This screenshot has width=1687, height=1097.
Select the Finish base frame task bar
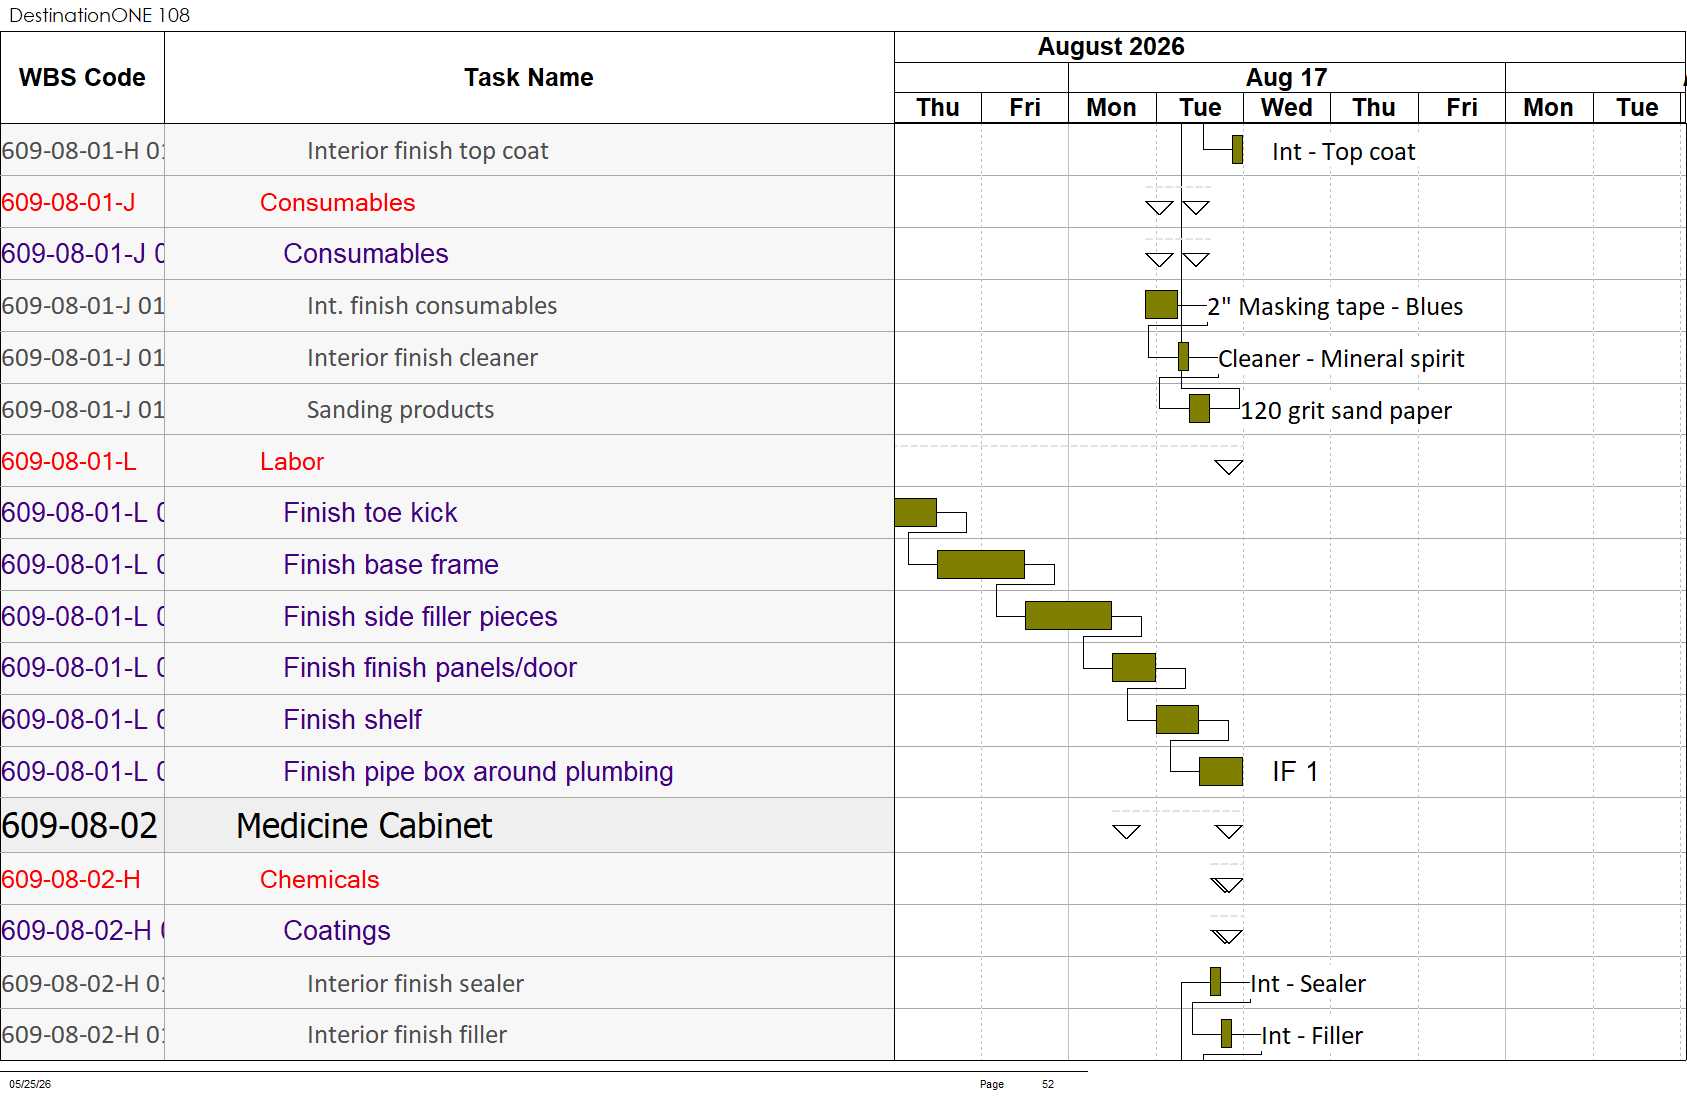point(980,564)
